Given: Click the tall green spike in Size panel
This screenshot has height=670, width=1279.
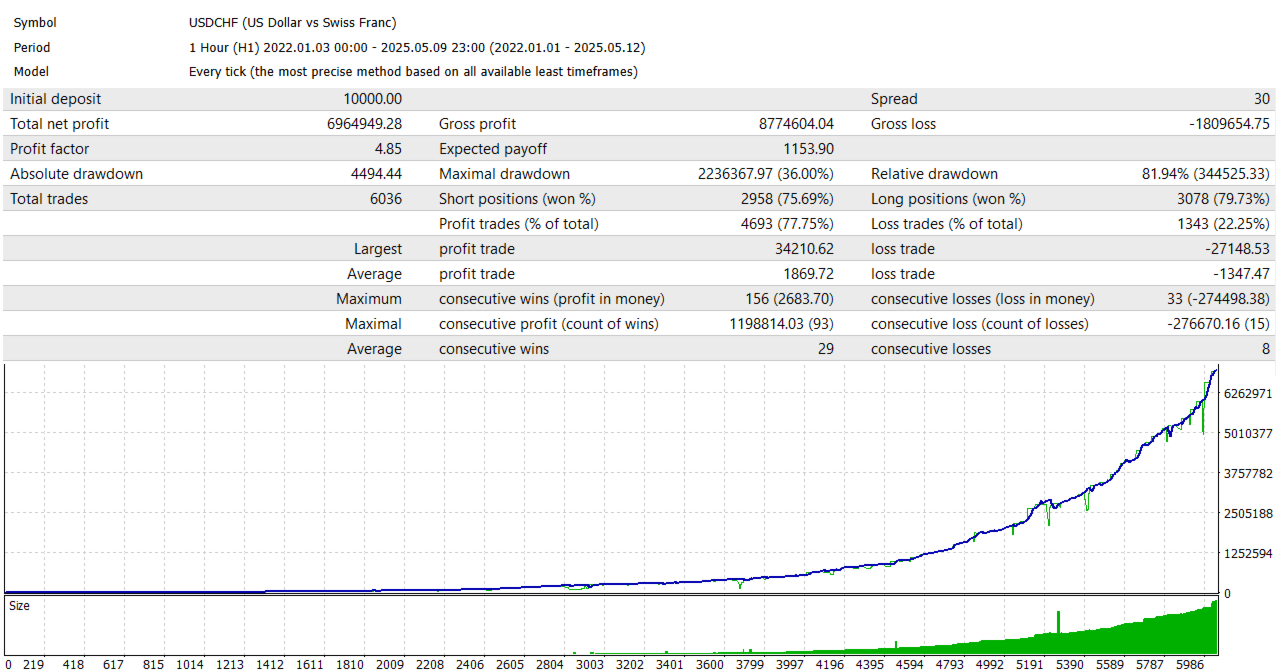Looking at the screenshot, I should tap(1058, 622).
